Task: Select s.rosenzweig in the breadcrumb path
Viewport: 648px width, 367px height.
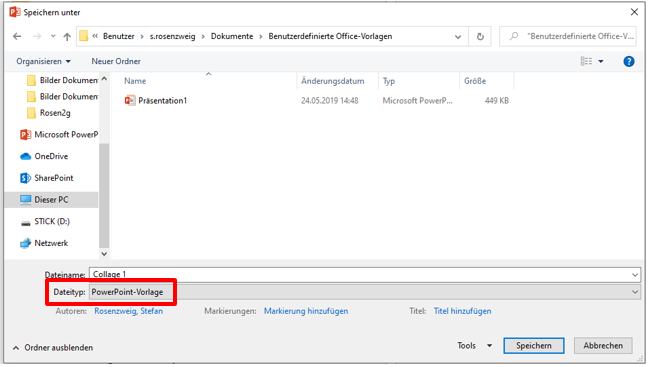Action: [x=172, y=36]
